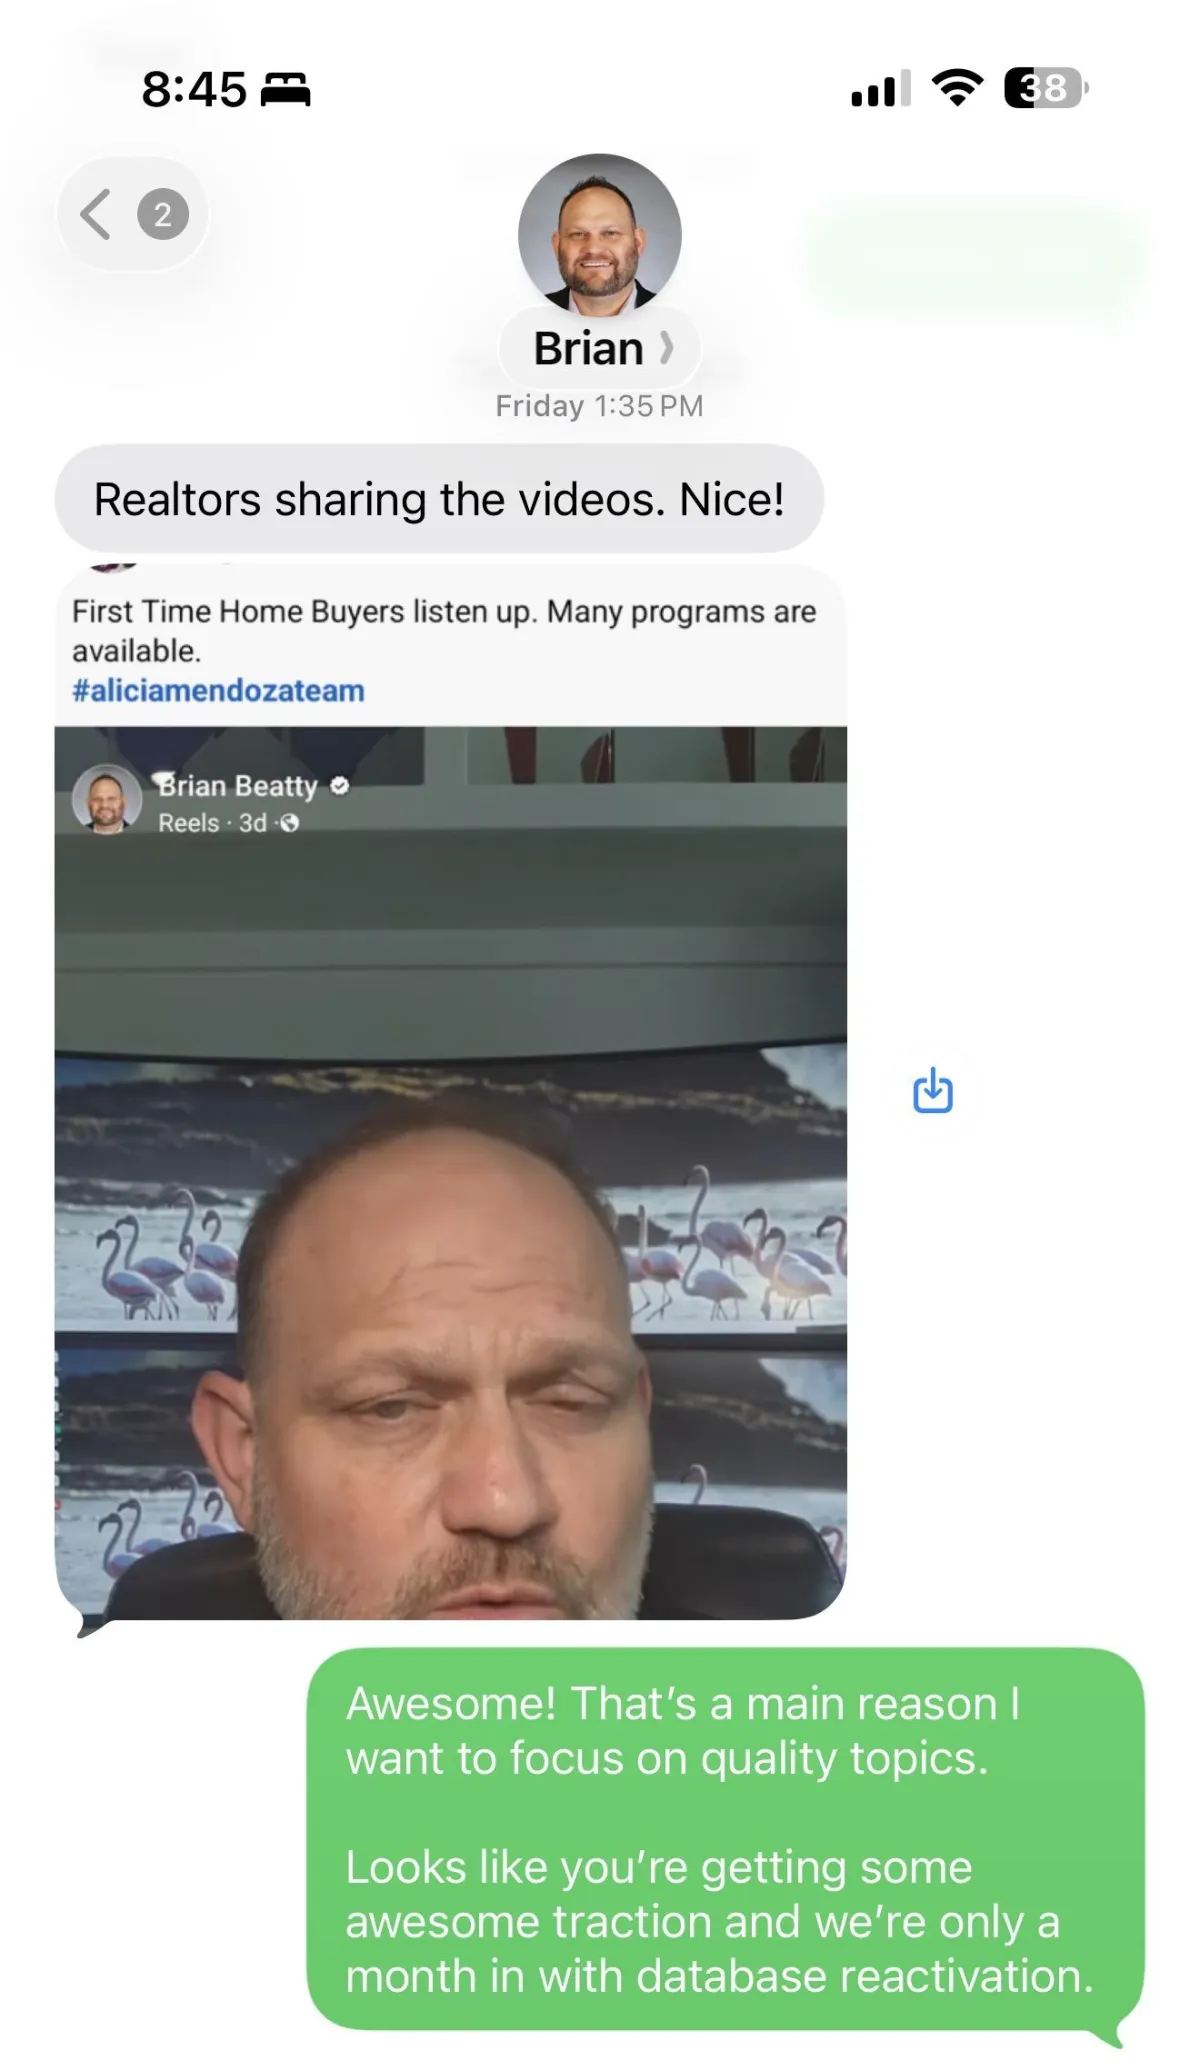Screen dimensions: 1200x2070
Task: Open the Brian Beatty reel author name
Action: 238,786
